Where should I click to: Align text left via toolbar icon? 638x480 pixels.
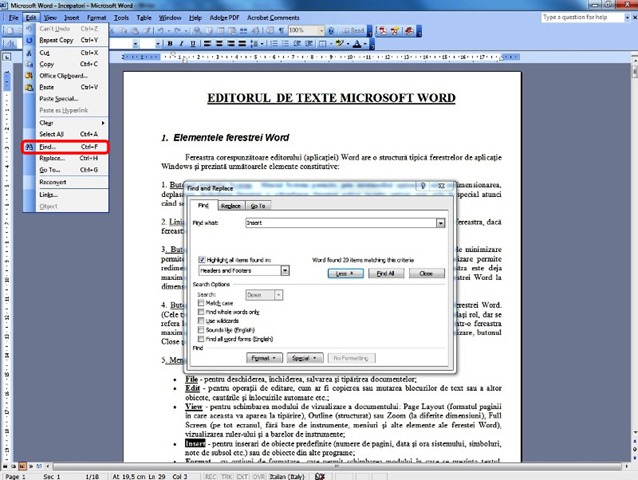[208, 44]
